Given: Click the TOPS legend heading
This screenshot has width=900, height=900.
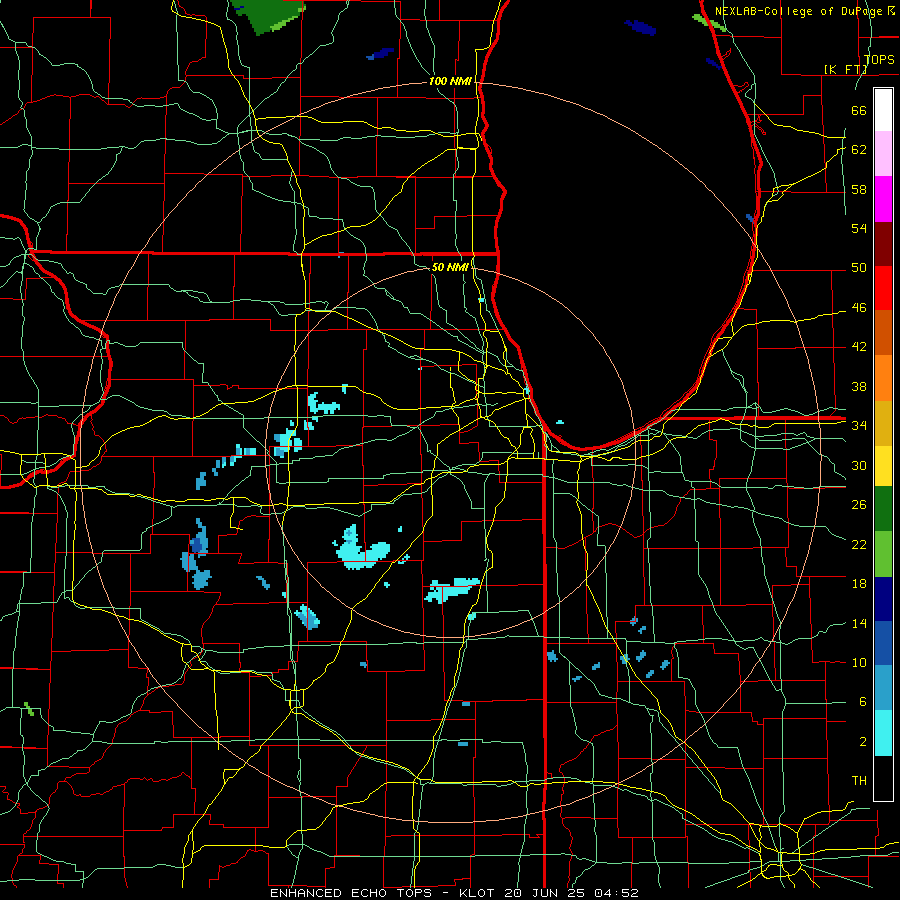Looking at the screenshot, I should tap(878, 59).
